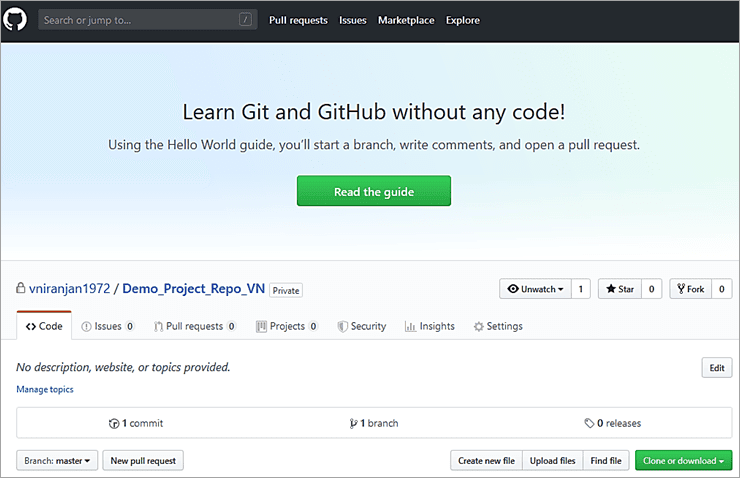The height and width of the screenshot is (478, 740).
Task: Click the GitHub Octocat logo
Action: tap(15, 20)
